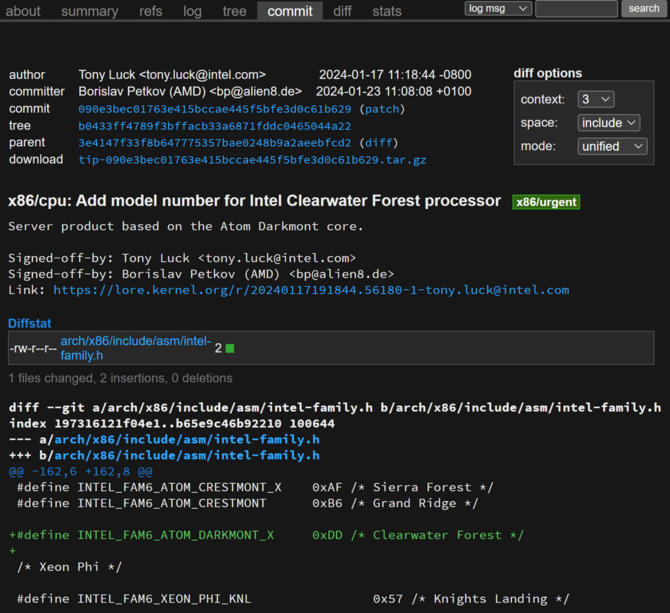Open the parent commit 3e4147f link
670x613 pixels.
pos(215,143)
